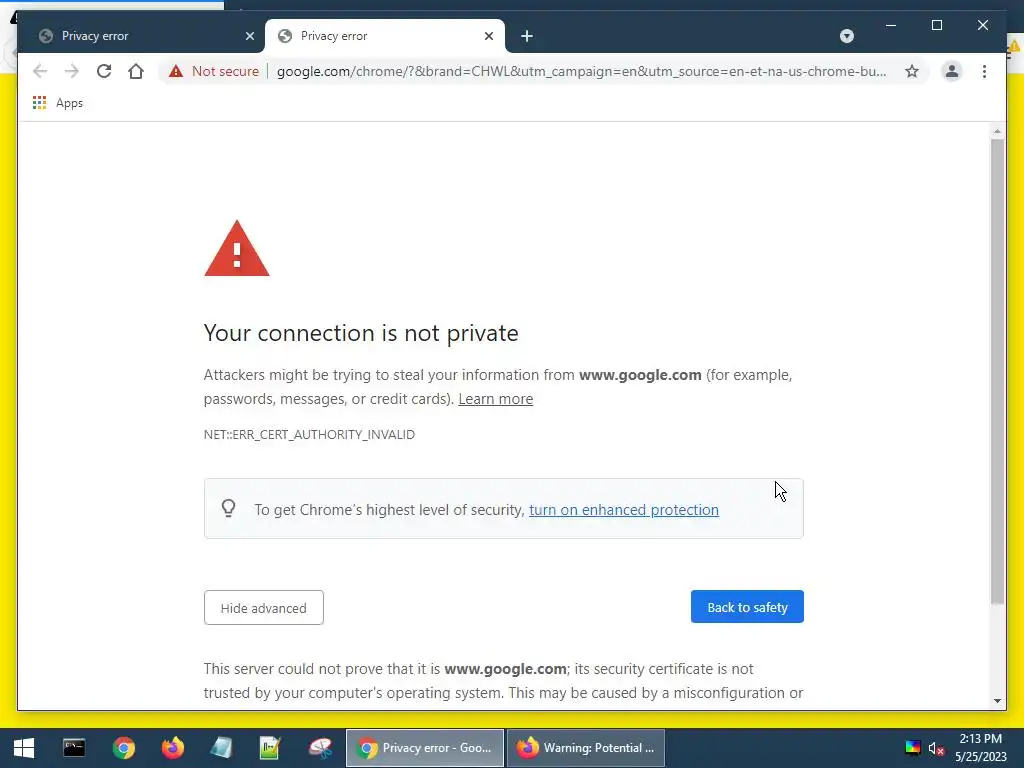
Task: Open the Home page icon
Action: pyautogui.click(x=136, y=71)
